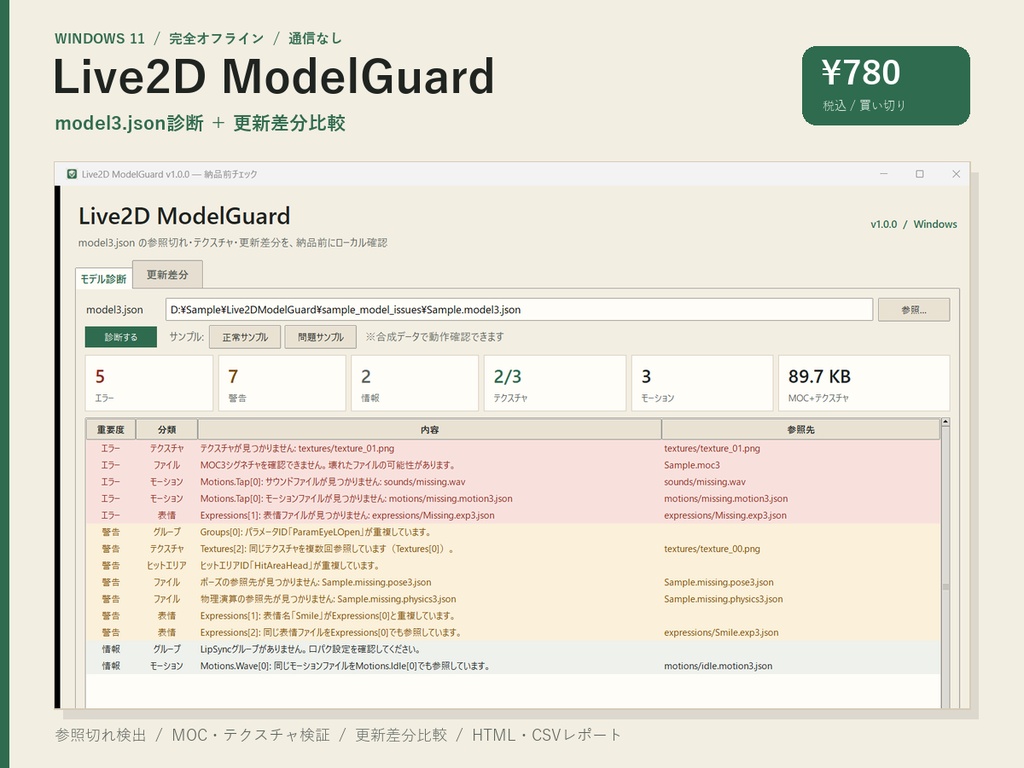Select the Groups[0] ParamEyeLOpen duplicate warning row
Screen dimensions: 1024x768
pyautogui.click(x=513, y=532)
